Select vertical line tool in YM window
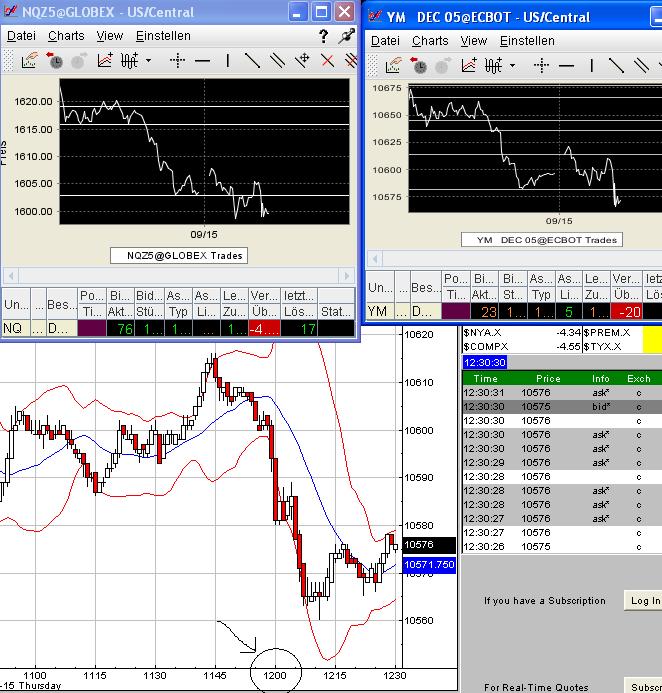 coord(592,65)
